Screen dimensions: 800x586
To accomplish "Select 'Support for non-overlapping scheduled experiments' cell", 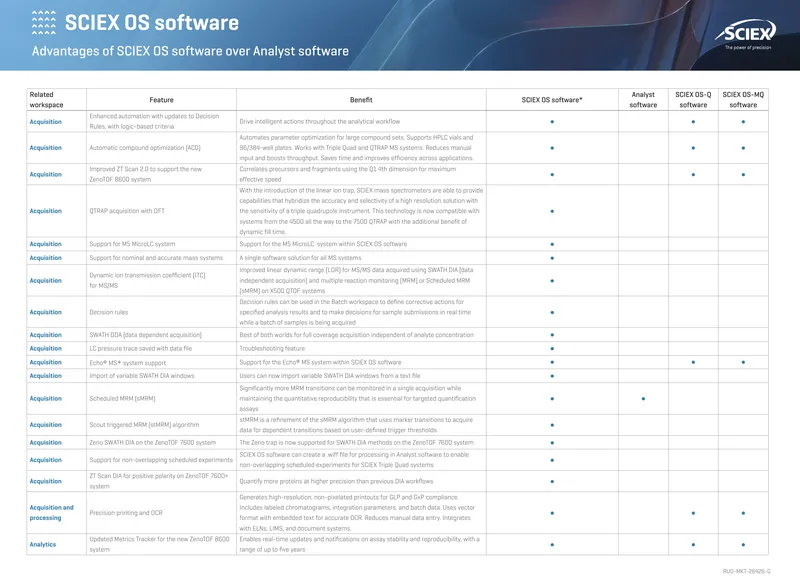I will point(161,460).
